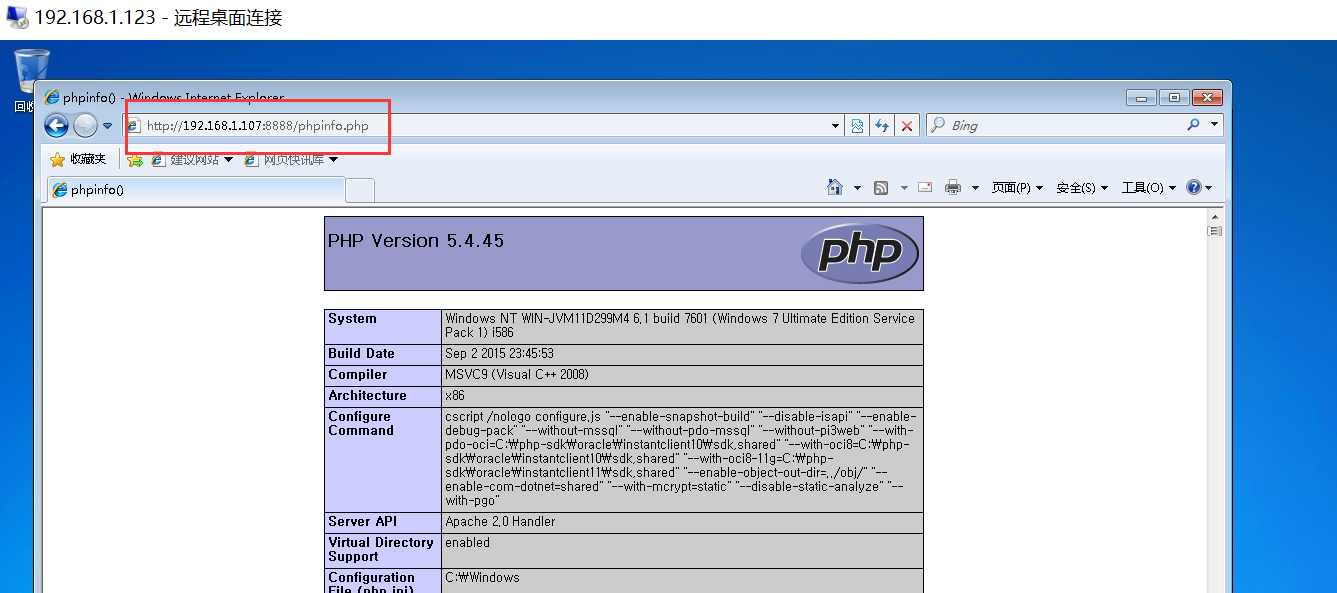
Task: Click the 'System' row label
Action: [x=352, y=319]
